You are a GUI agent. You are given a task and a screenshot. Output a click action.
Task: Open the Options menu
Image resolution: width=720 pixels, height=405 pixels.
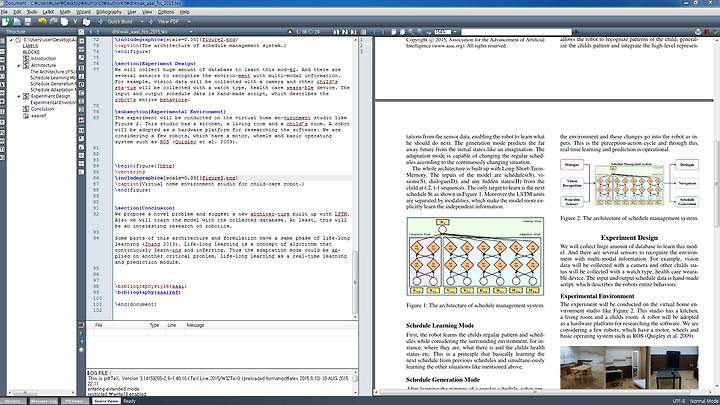coord(166,12)
